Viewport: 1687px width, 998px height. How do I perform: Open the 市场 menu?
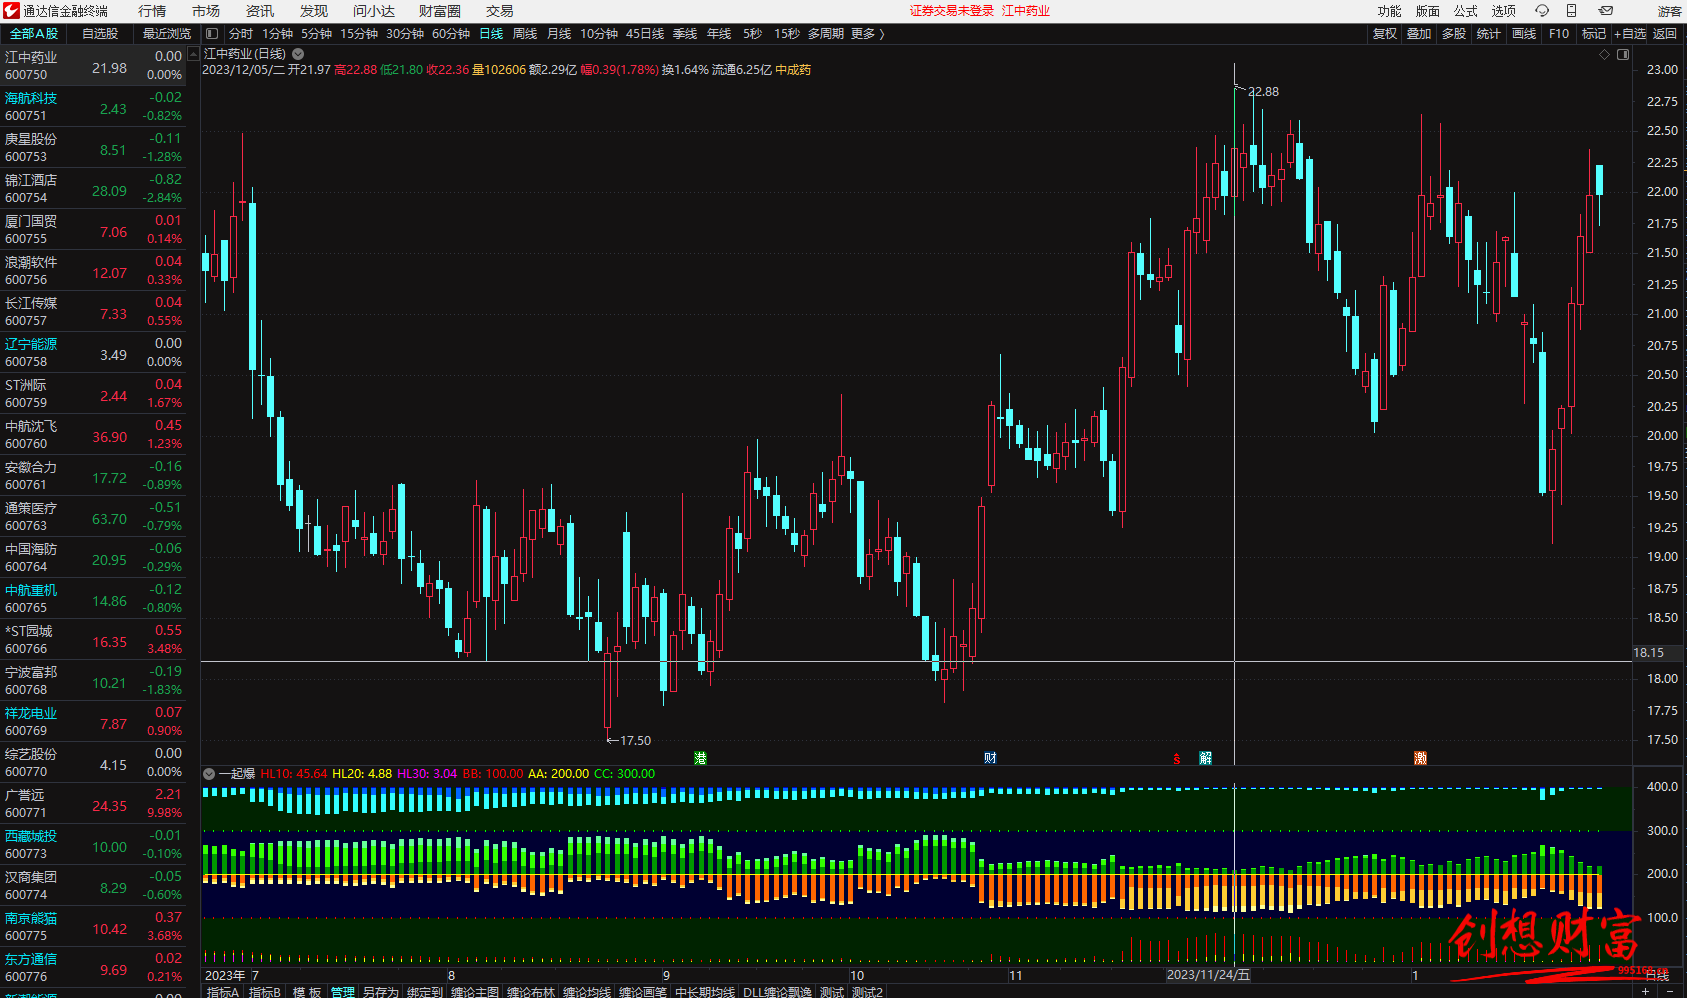pos(206,11)
